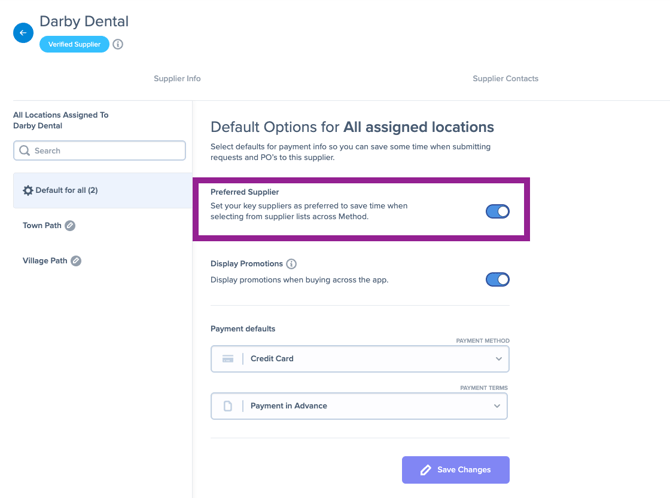The height and width of the screenshot is (498, 670).
Task: Disable the Display Promotions switch
Action: (x=497, y=280)
